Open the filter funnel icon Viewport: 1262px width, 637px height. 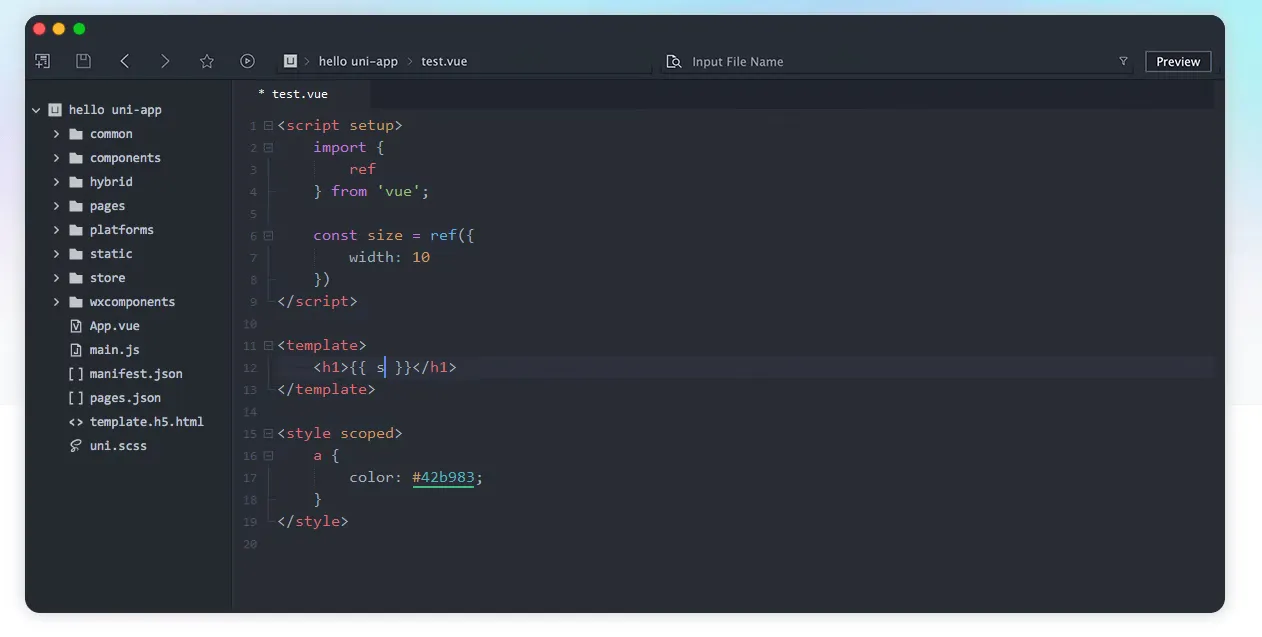click(1123, 61)
